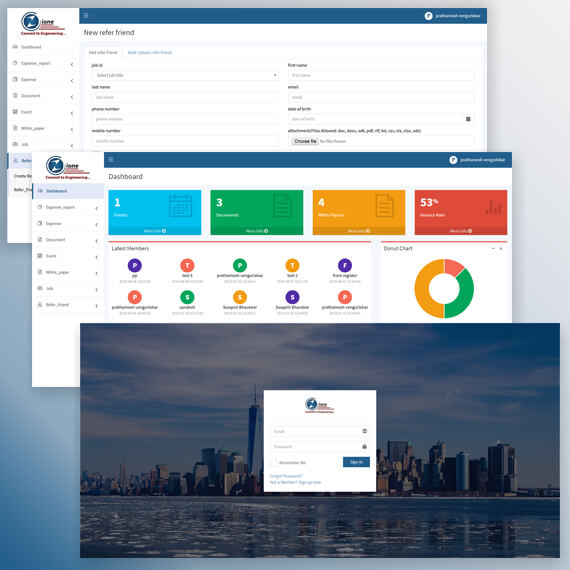Click Job sidebar icon in Dashboard window
The height and width of the screenshot is (570, 570).
(x=40, y=288)
